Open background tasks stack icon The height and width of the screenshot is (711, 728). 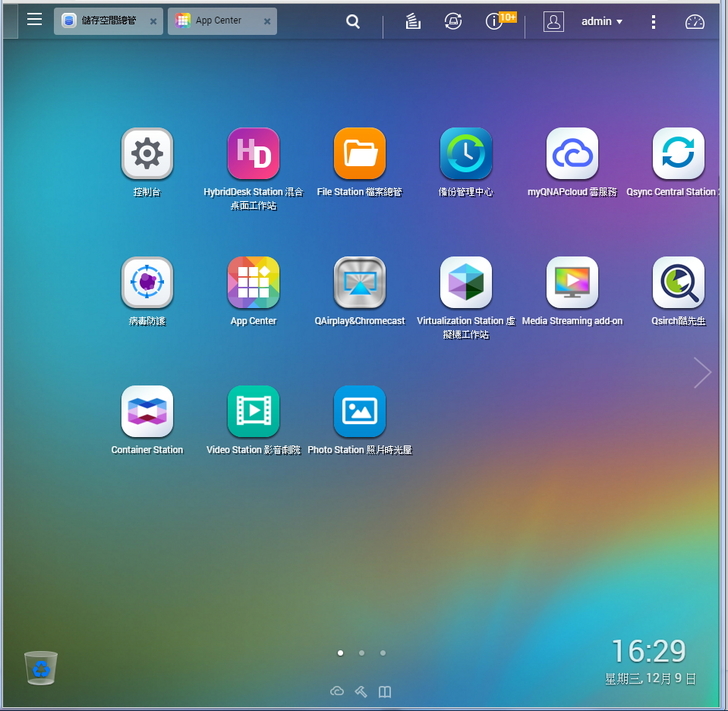coord(413,21)
